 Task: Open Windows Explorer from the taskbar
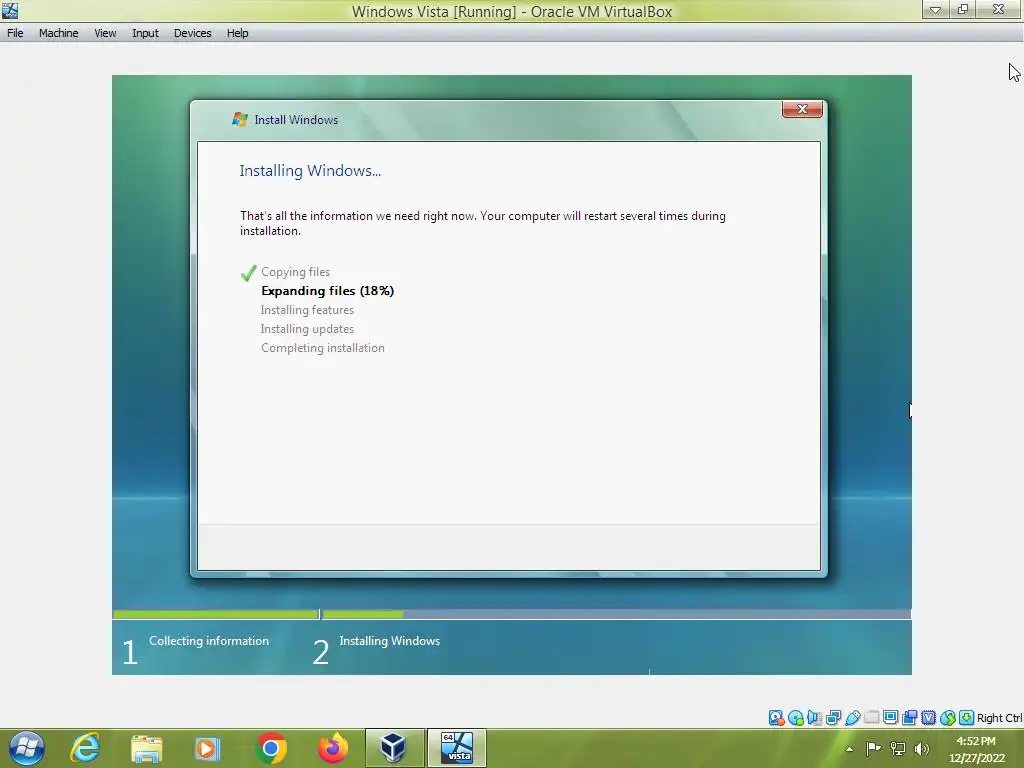point(146,748)
